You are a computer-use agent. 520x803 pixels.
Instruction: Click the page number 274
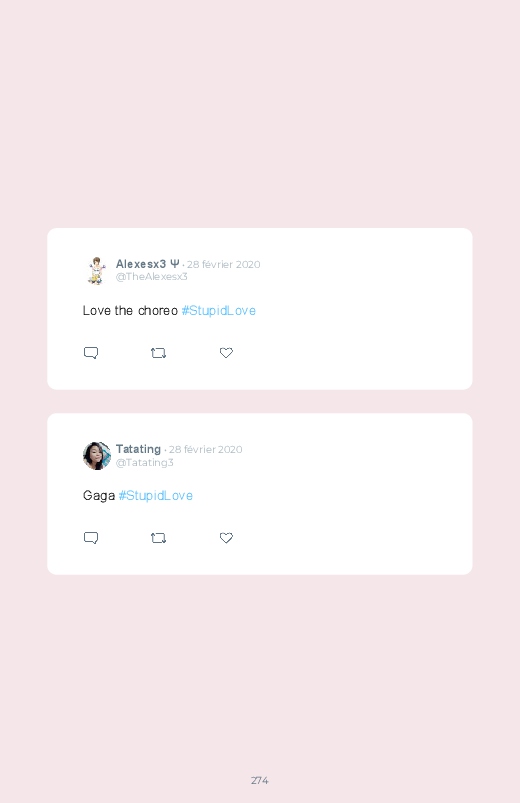coord(260,780)
